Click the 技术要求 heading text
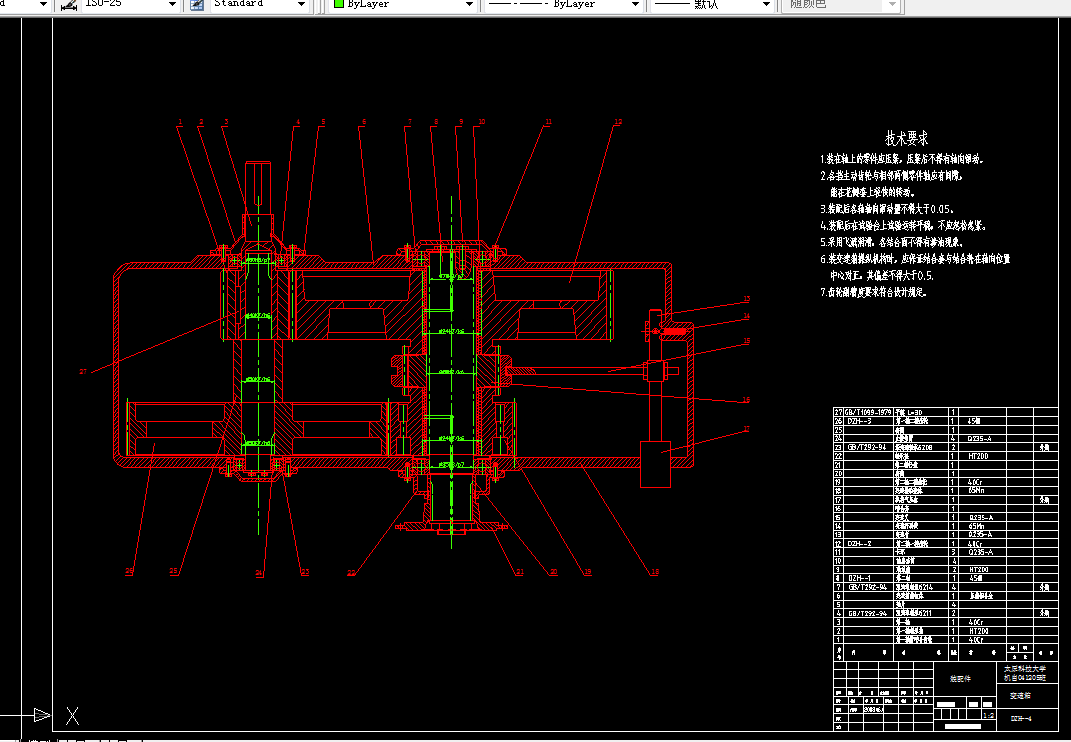This screenshot has width=1071, height=742. (x=907, y=139)
